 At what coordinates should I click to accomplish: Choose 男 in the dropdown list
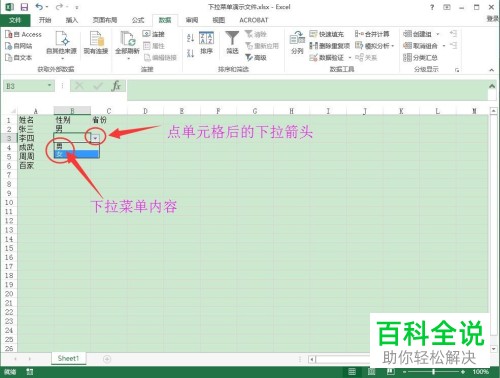(77, 146)
